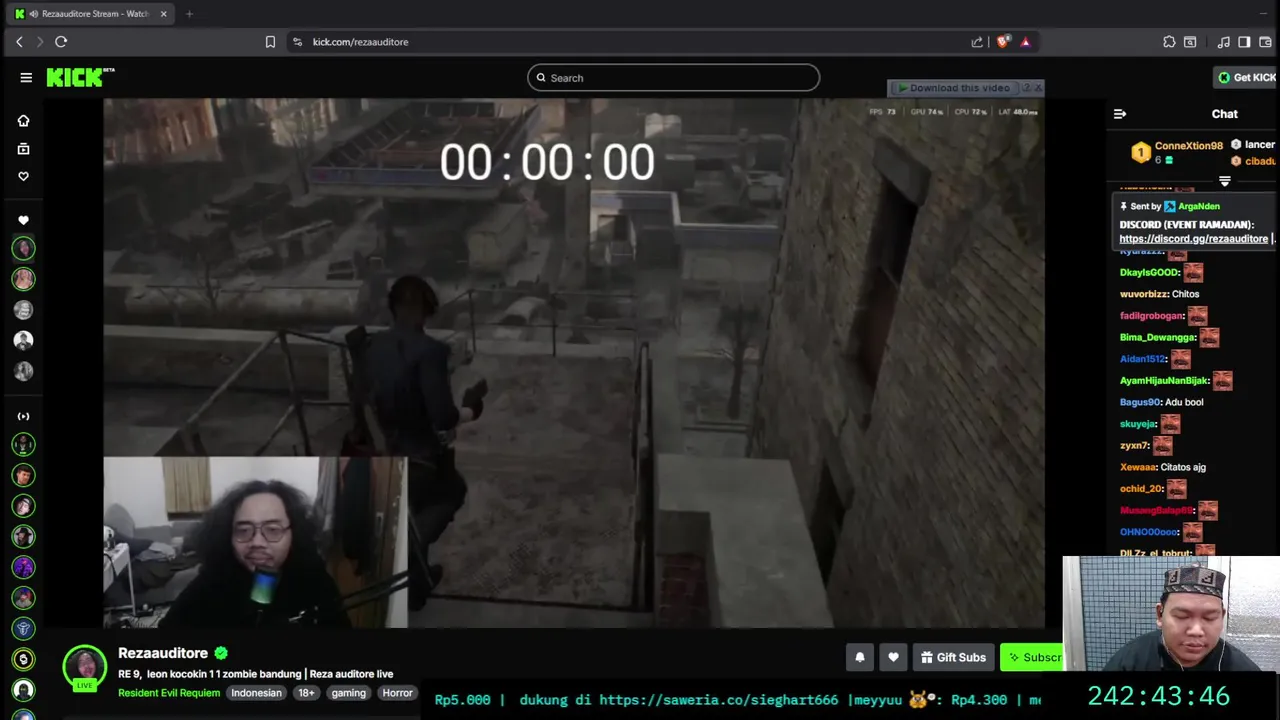The width and height of the screenshot is (1280, 720).
Task: Click the stream video player
Action: (x=574, y=363)
